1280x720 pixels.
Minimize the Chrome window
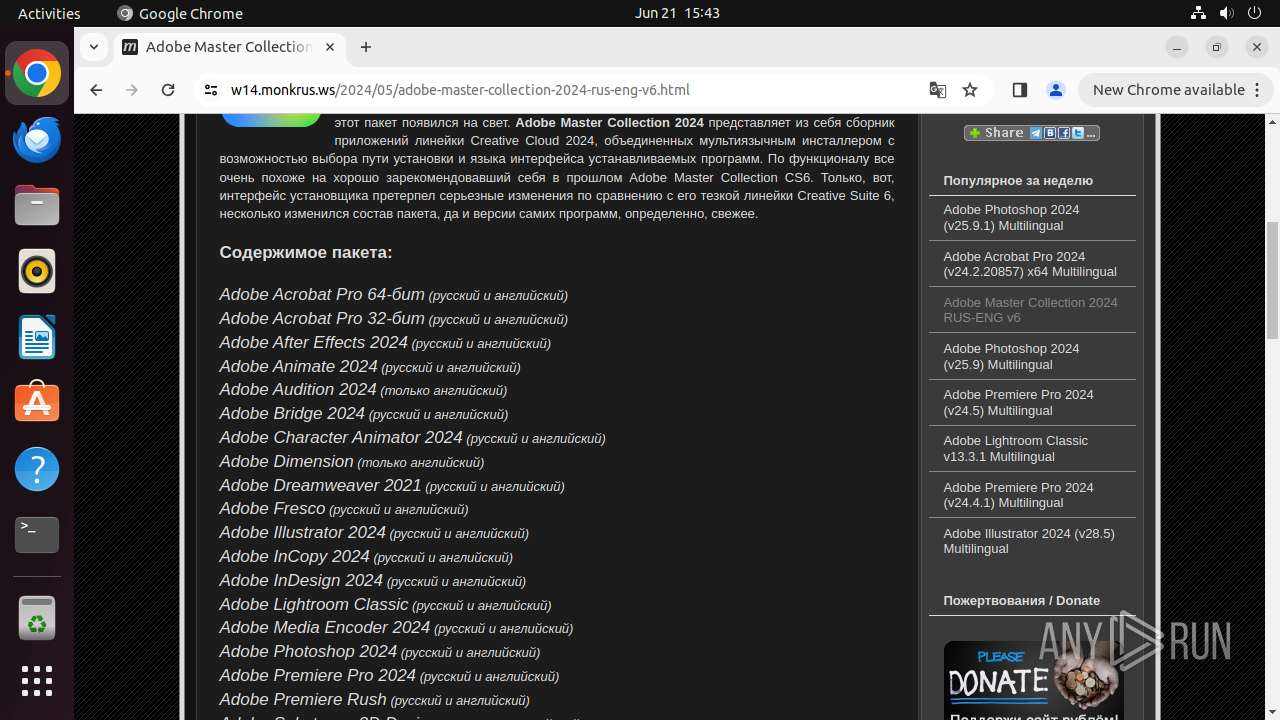tap(1177, 47)
